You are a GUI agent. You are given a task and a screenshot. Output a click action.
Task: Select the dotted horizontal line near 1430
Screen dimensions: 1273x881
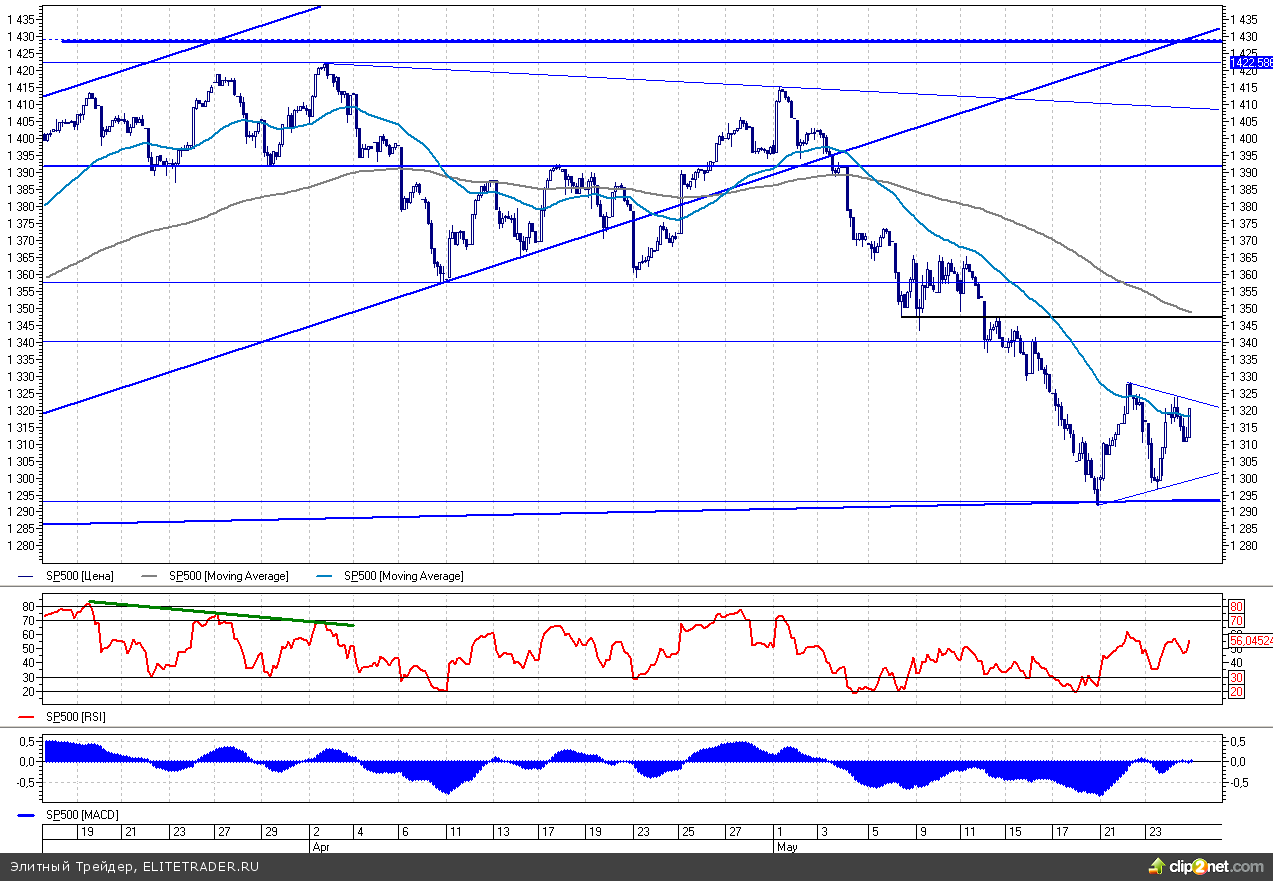point(640,41)
